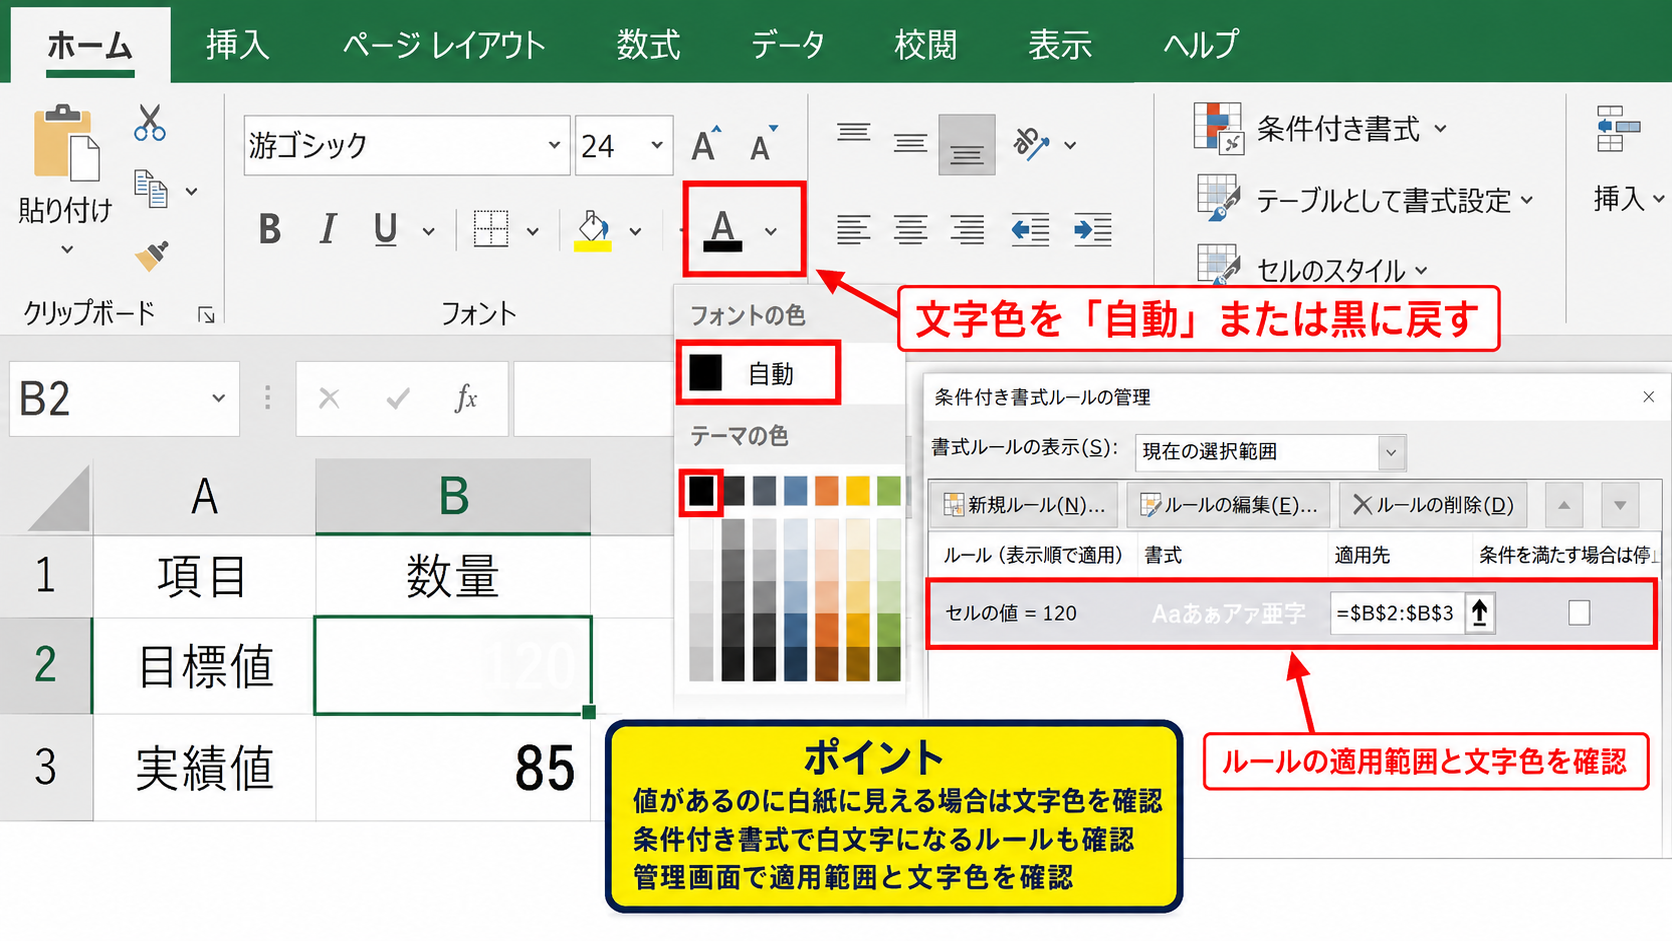Viewport: 1672px width, 941px height.
Task: Choose 自動 font color
Action: pos(758,373)
